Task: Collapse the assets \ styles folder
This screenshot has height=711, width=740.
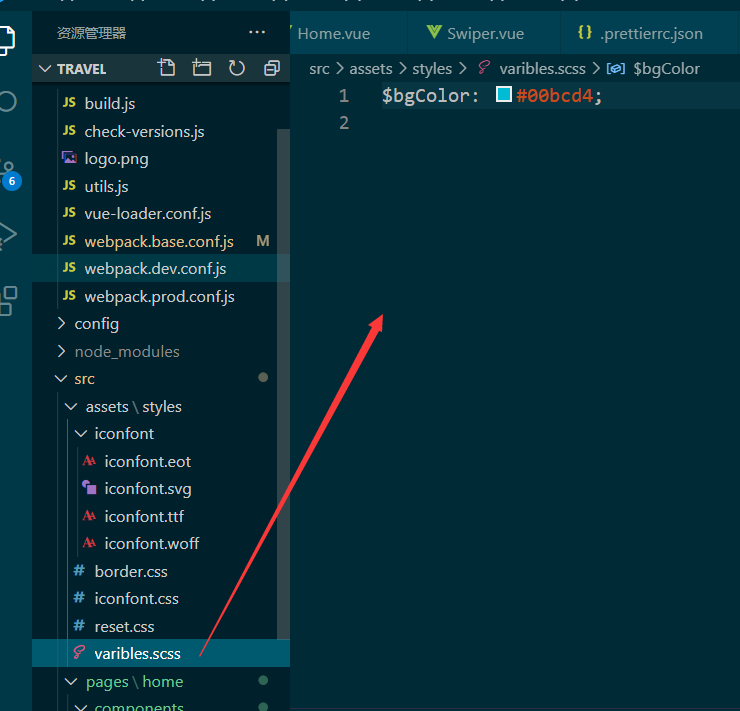Action: [x=71, y=406]
